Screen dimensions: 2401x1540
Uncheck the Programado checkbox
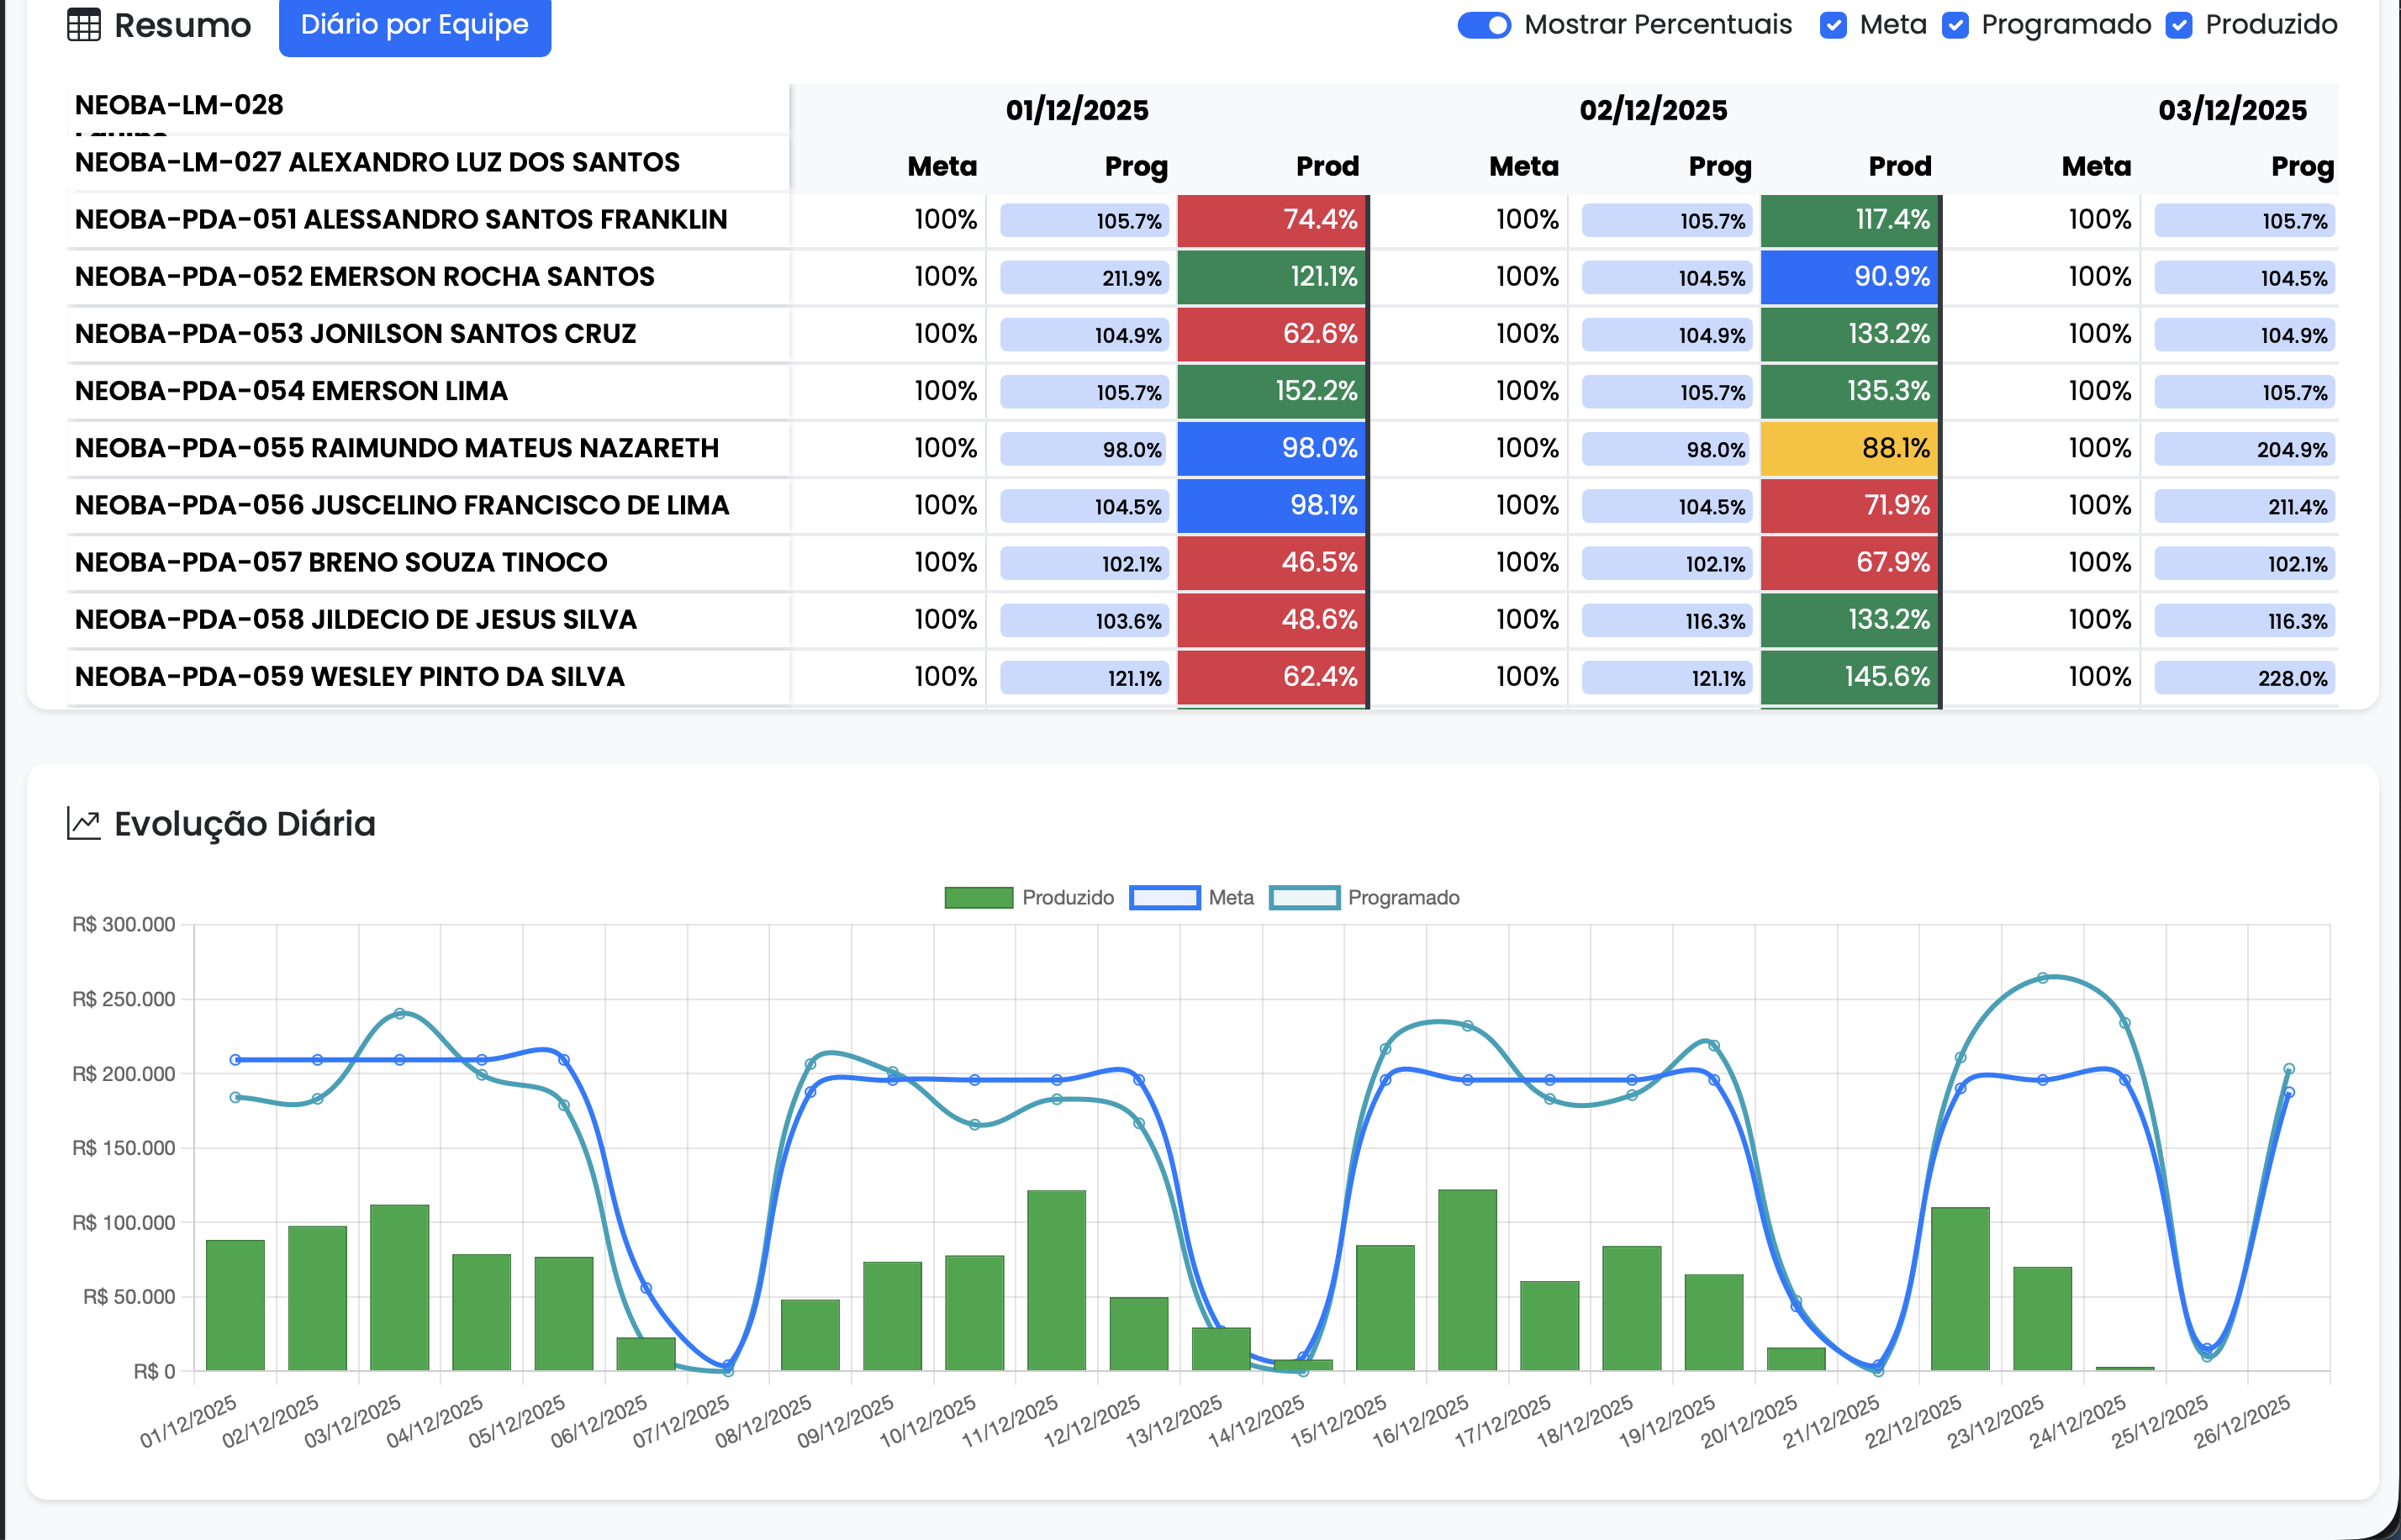tap(1955, 25)
